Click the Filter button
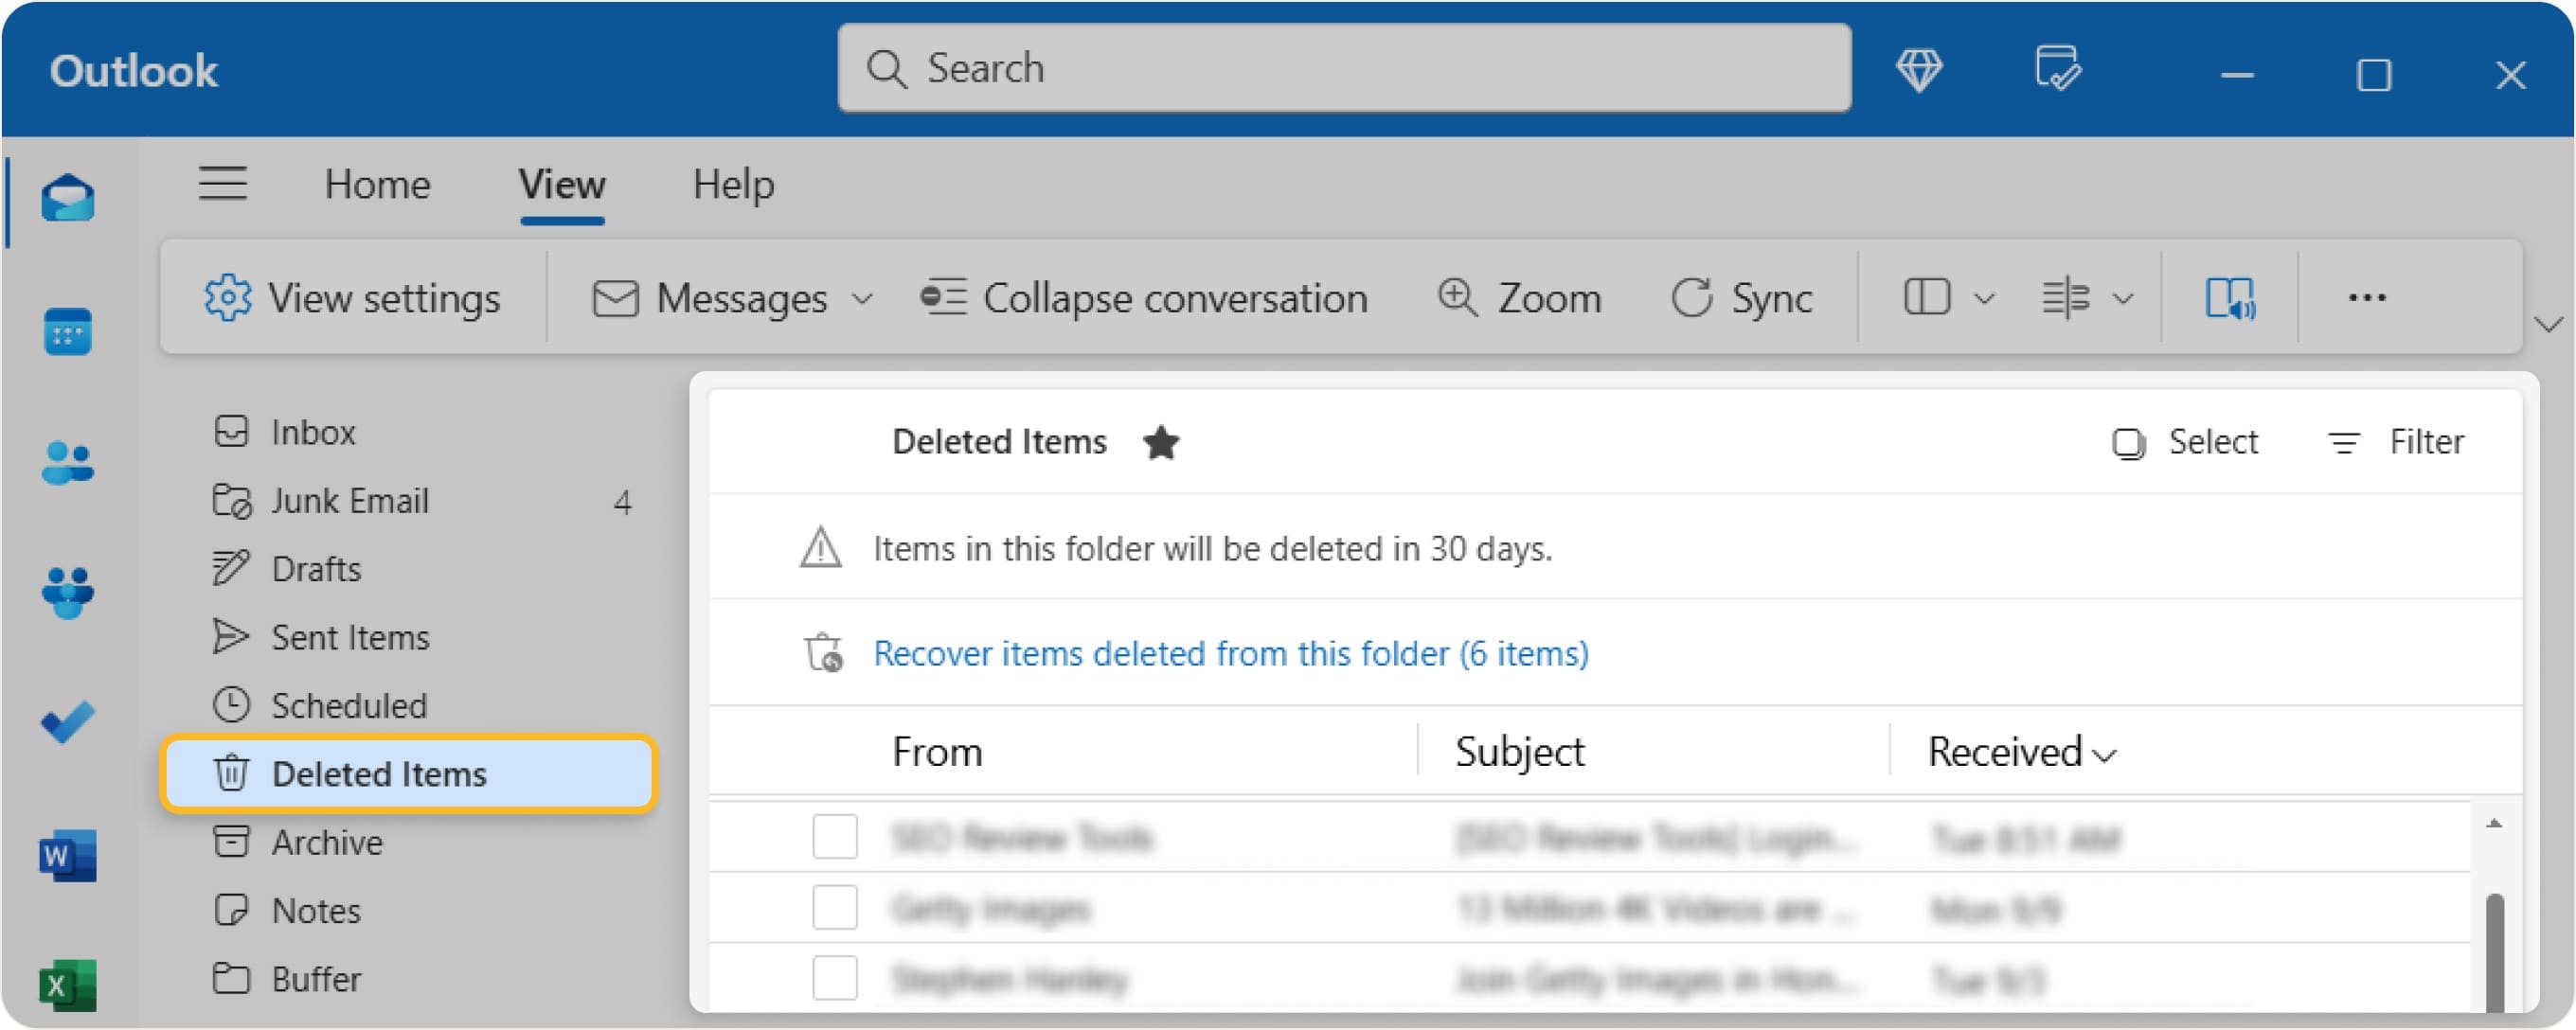2576x1030 pixels. pyautogui.click(x=2396, y=442)
